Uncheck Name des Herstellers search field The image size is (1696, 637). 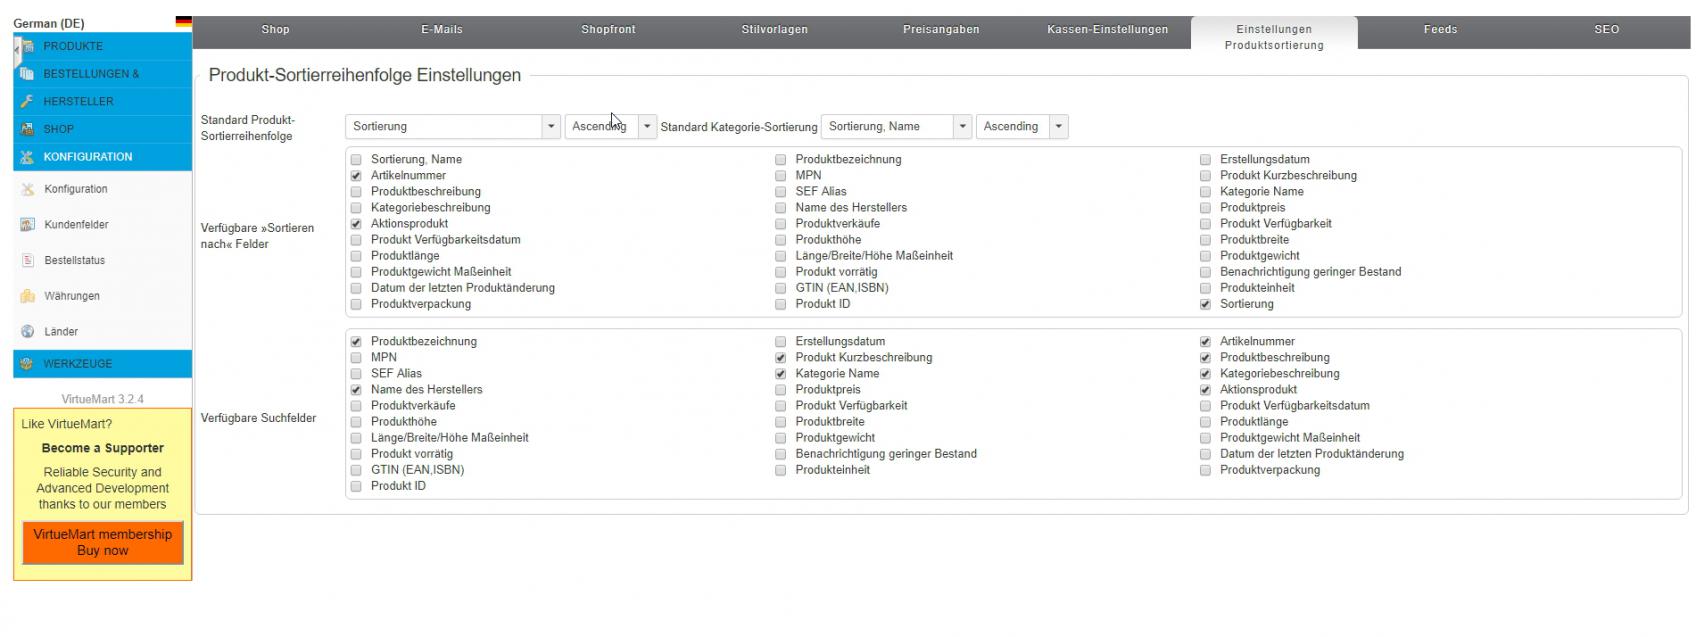pos(356,390)
